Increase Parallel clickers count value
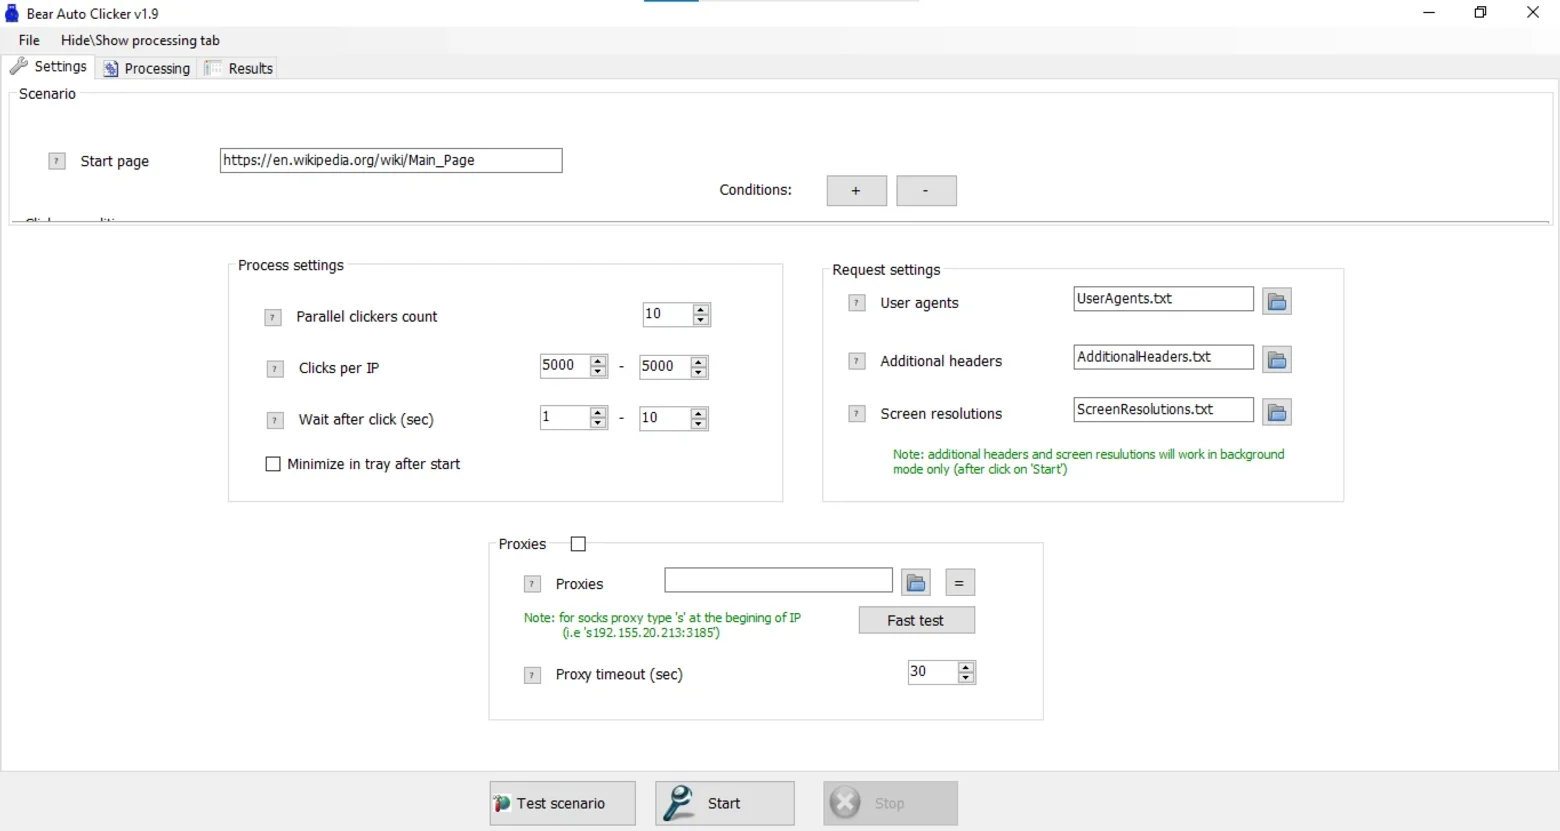The height and width of the screenshot is (831, 1560). coord(701,309)
